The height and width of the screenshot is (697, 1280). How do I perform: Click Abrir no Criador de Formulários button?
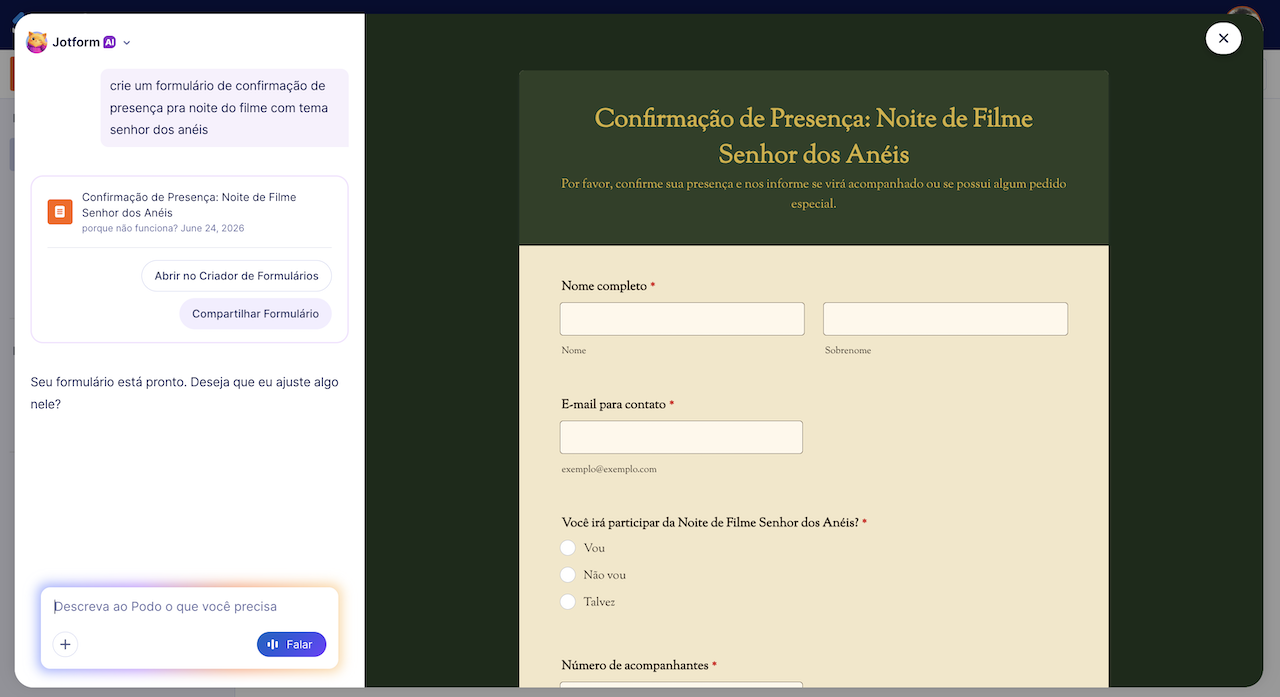(x=237, y=276)
